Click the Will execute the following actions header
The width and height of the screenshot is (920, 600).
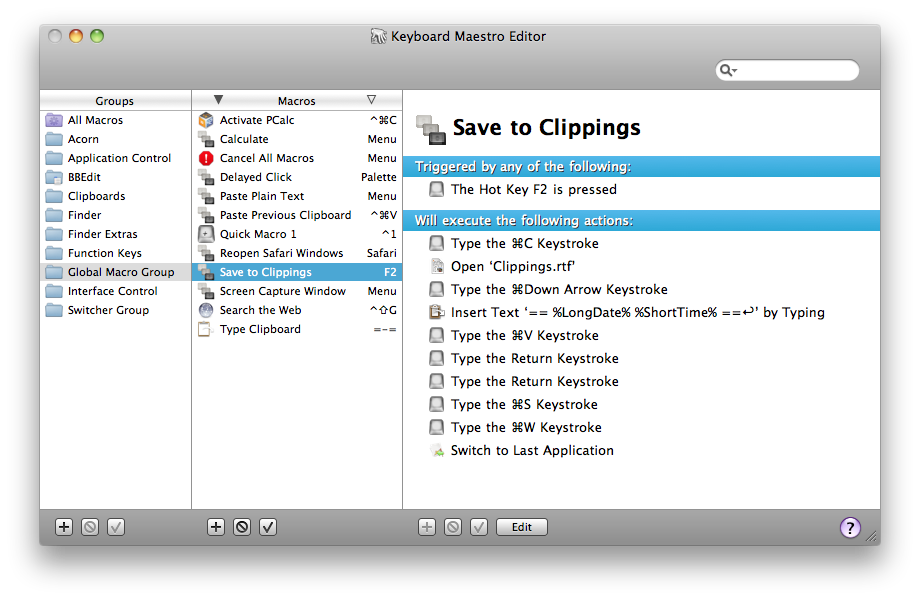click(641, 221)
